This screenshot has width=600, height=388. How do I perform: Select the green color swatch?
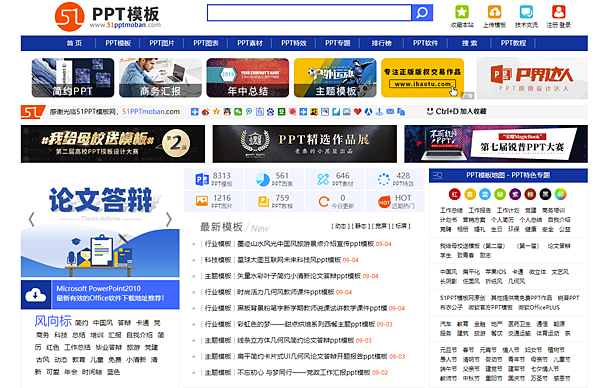(500, 194)
